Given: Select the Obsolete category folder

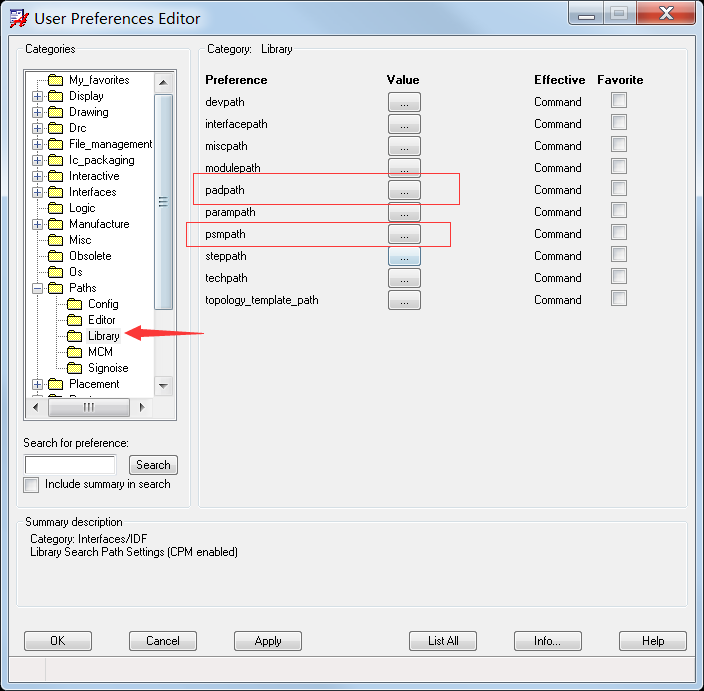Looking at the screenshot, I should click(x=80, y=256).
